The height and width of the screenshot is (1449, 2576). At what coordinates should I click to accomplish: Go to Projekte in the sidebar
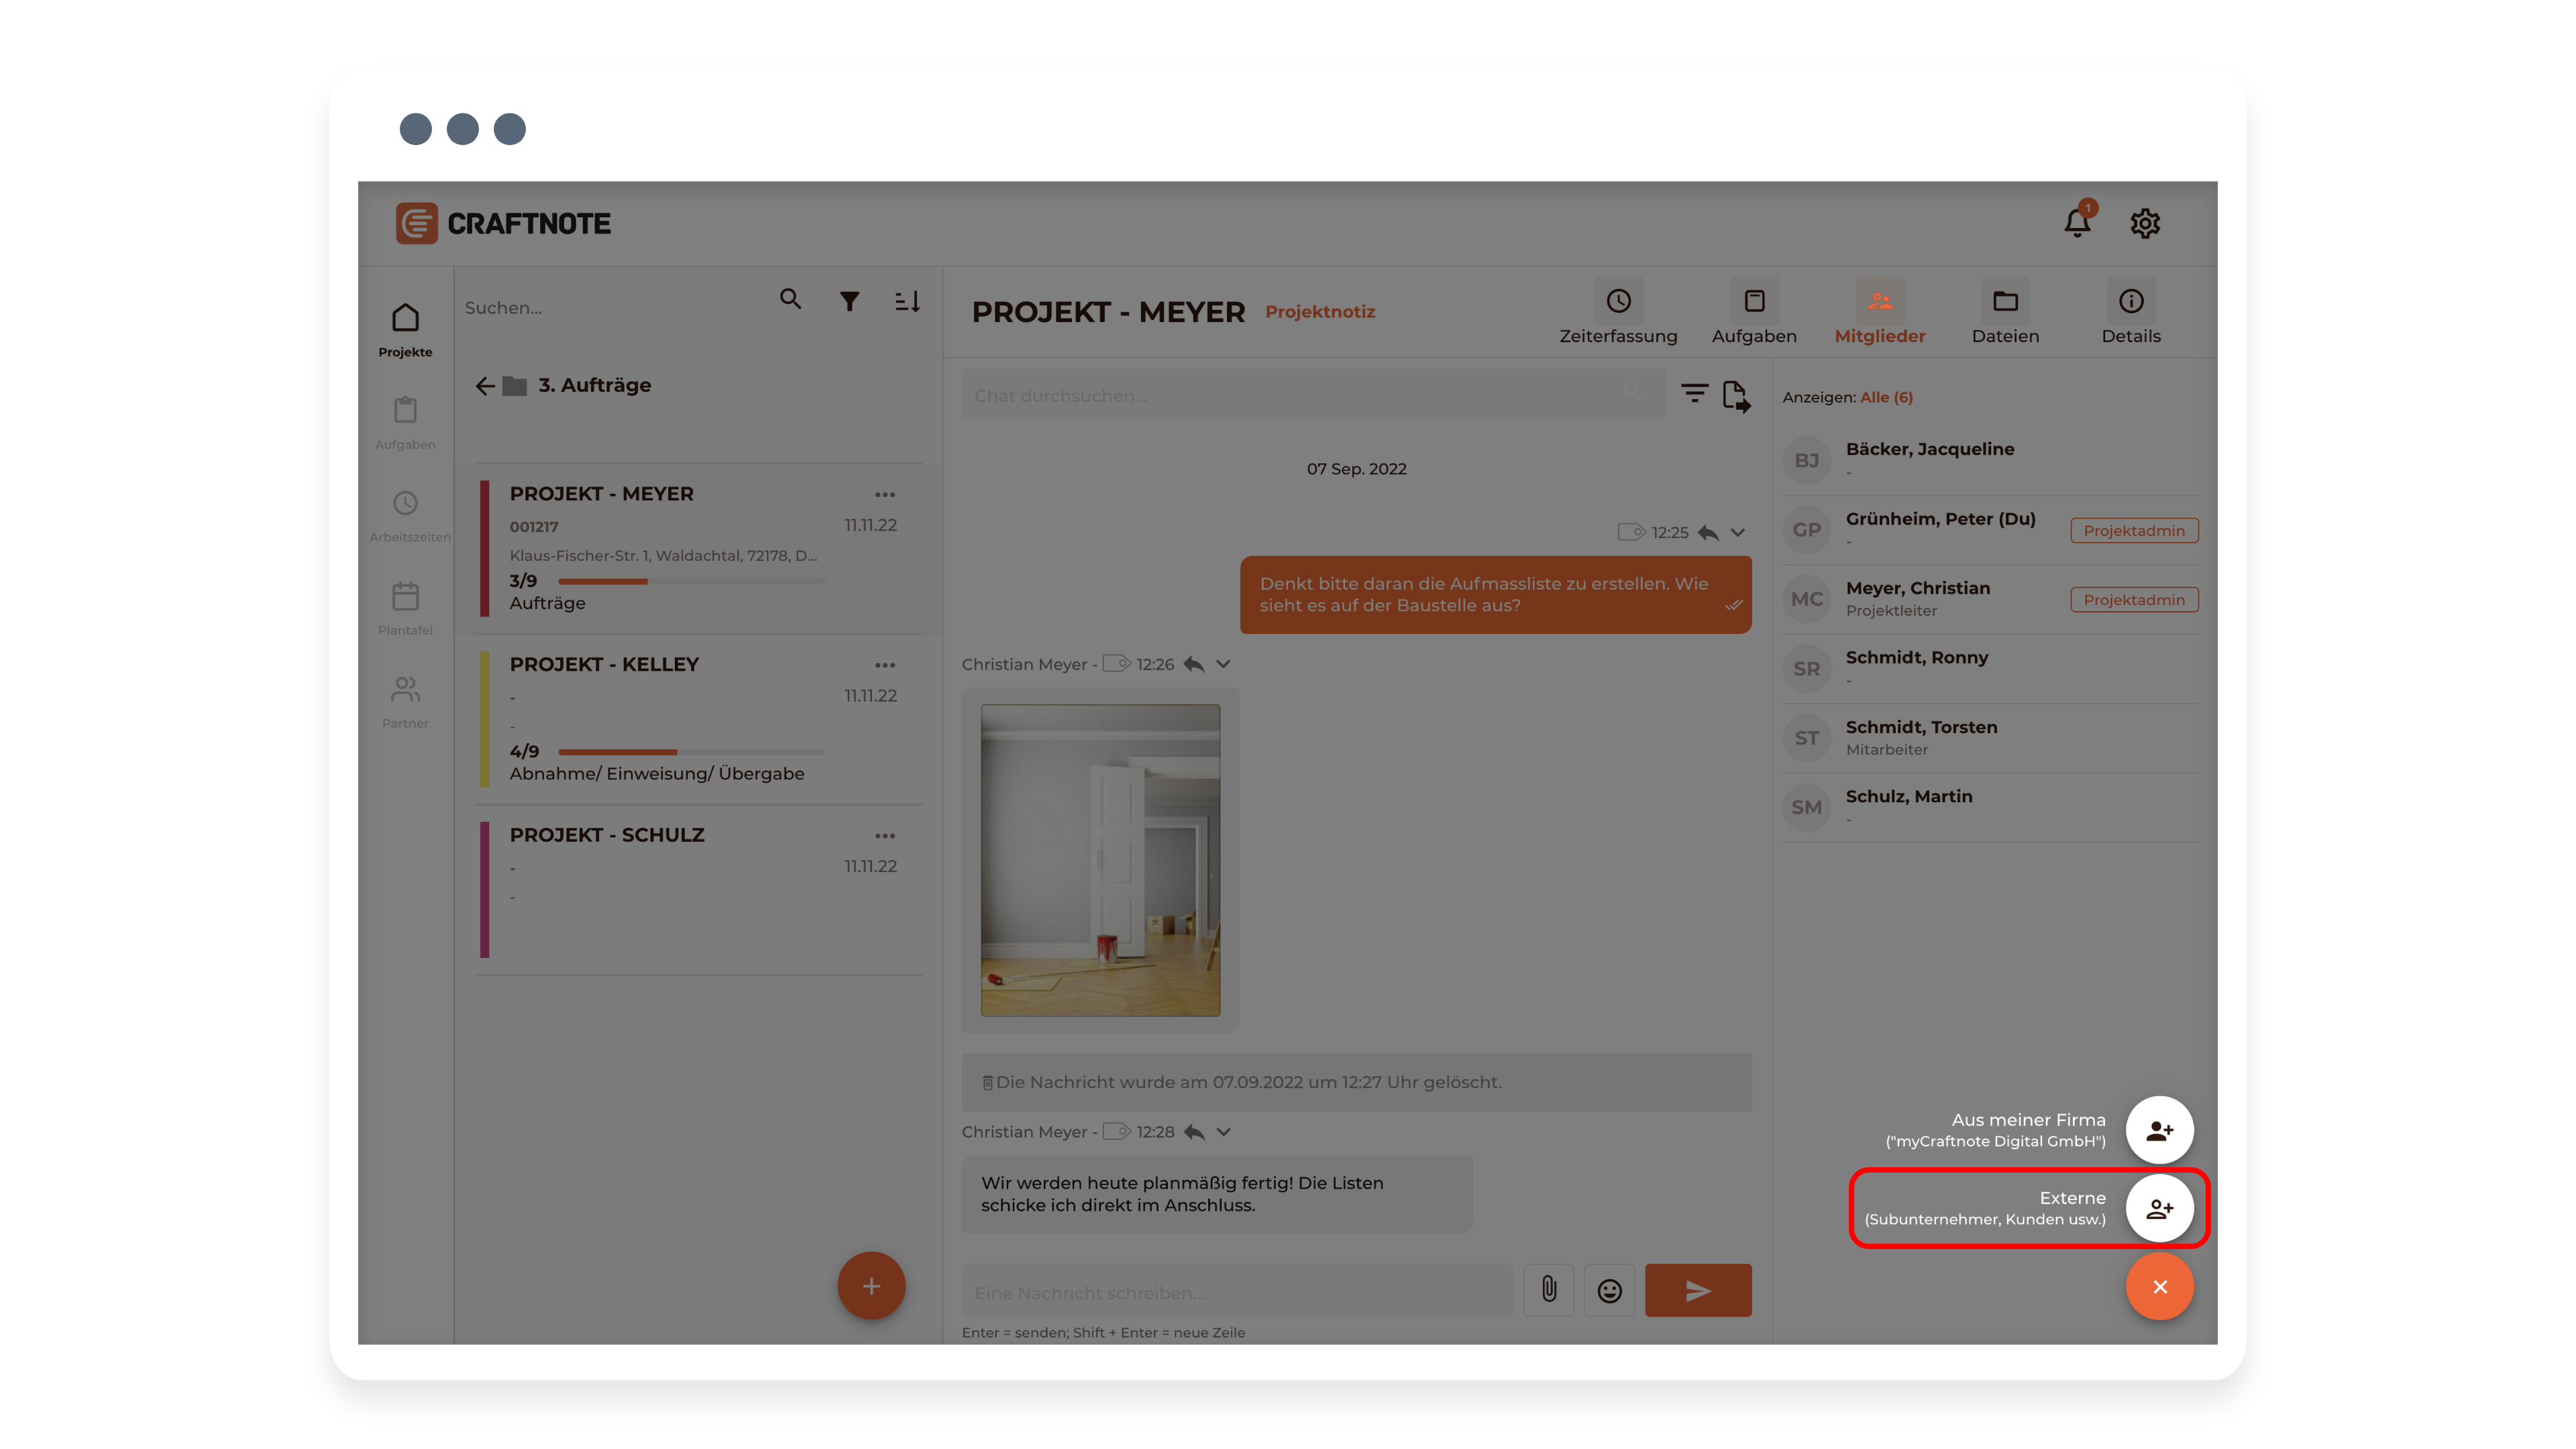pos(405,330)
